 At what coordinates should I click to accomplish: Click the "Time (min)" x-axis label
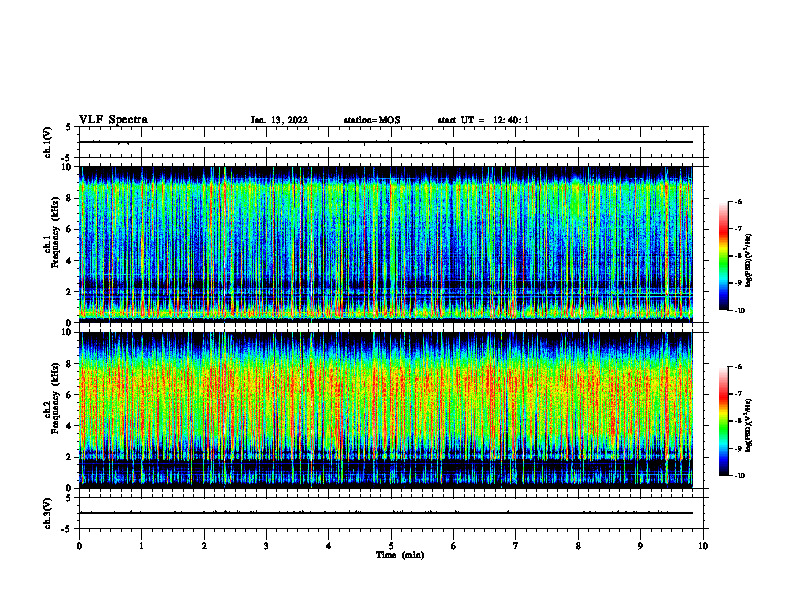pos(400,555)
